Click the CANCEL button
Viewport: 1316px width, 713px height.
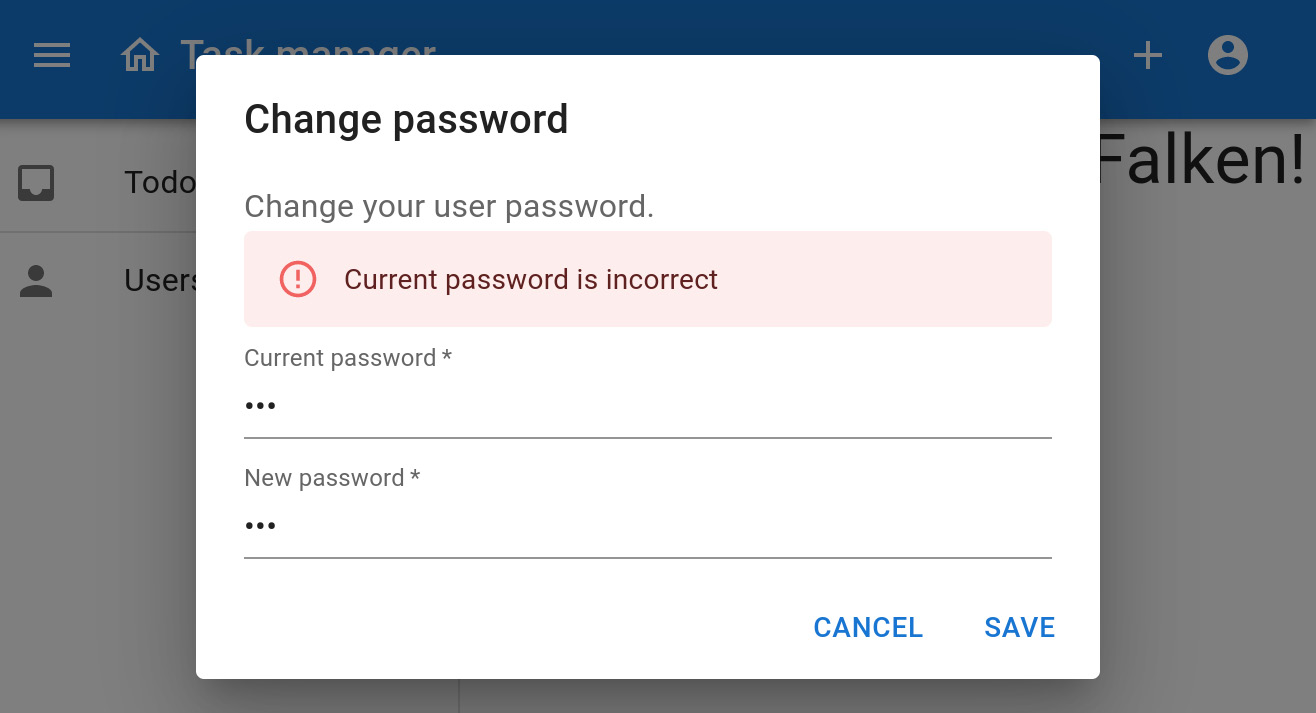click(867, 627)
